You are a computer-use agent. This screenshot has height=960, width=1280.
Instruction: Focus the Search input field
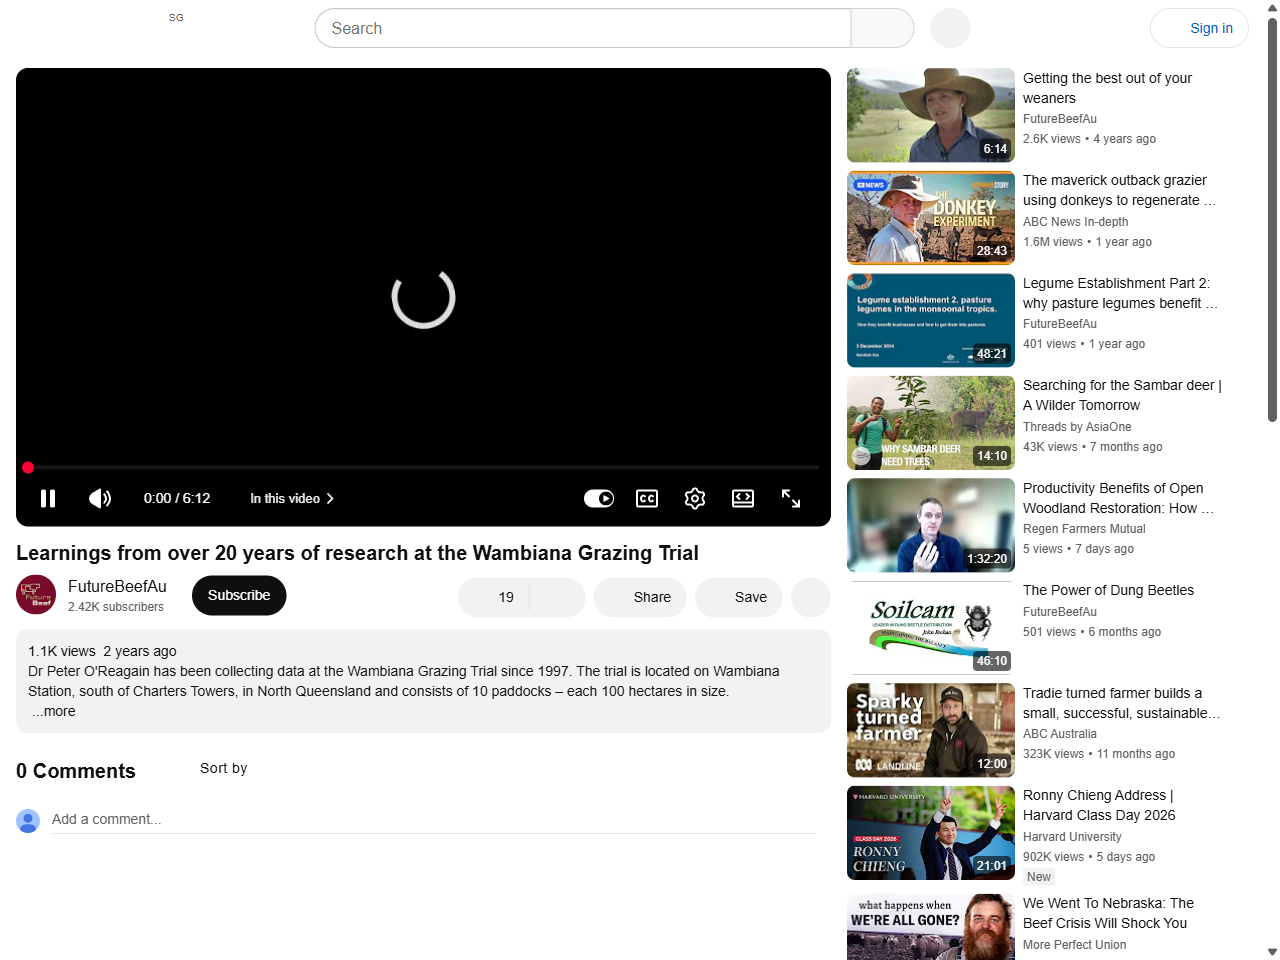583,28
